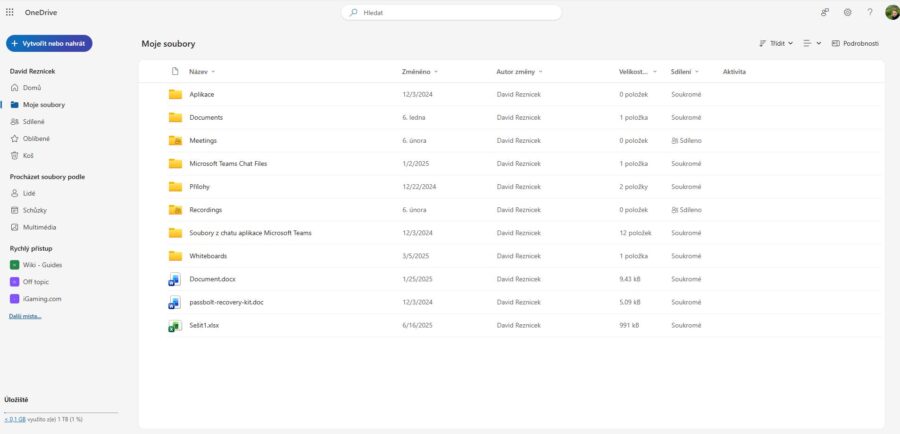
Task: Open the view options list dropdown
Action: pos(812,43)
